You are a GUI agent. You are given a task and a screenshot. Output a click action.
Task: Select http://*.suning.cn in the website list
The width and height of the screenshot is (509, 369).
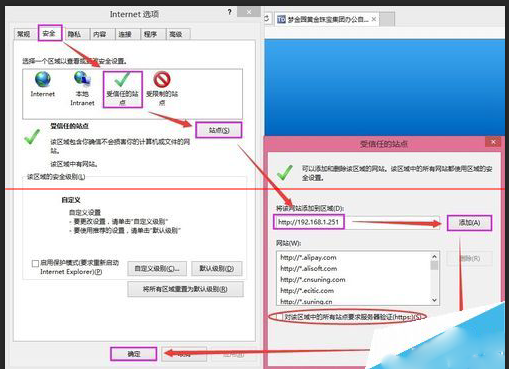pyautogui.click(x=306, y=301)
